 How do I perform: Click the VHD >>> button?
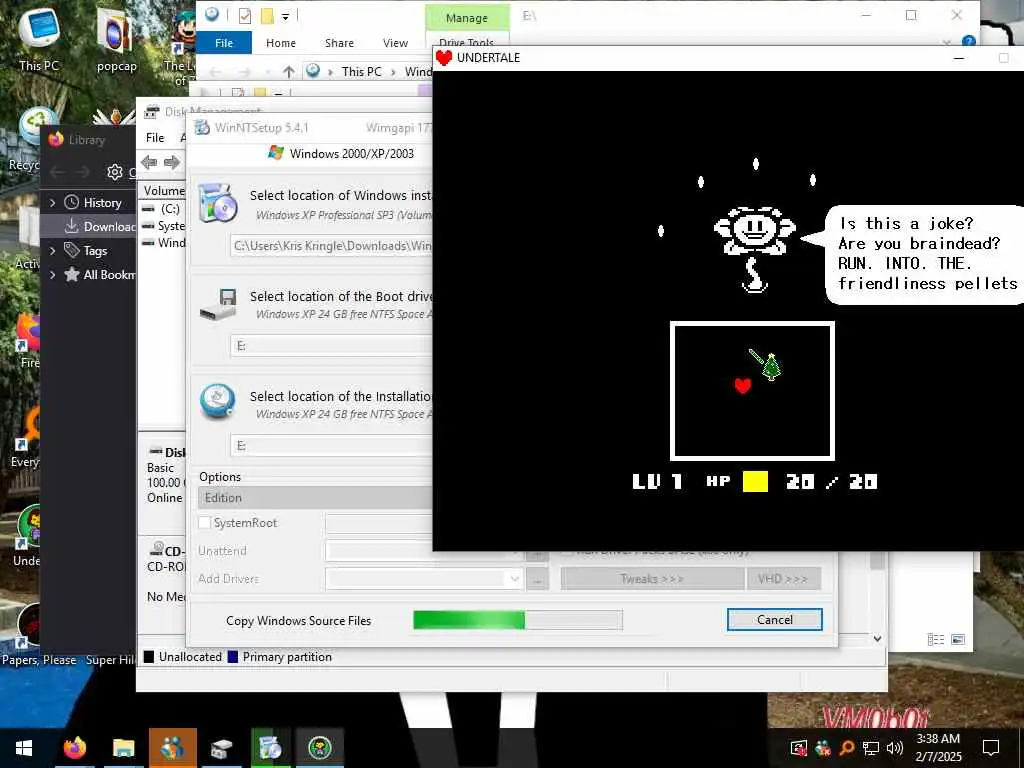783,579
